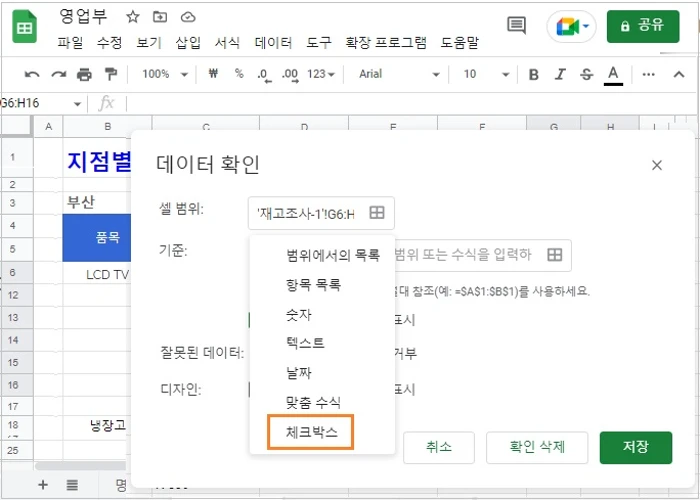The image size is (700, 500).
Task: Toggle bold formatting
Action: pyautogui.click(x=533, y=75)
